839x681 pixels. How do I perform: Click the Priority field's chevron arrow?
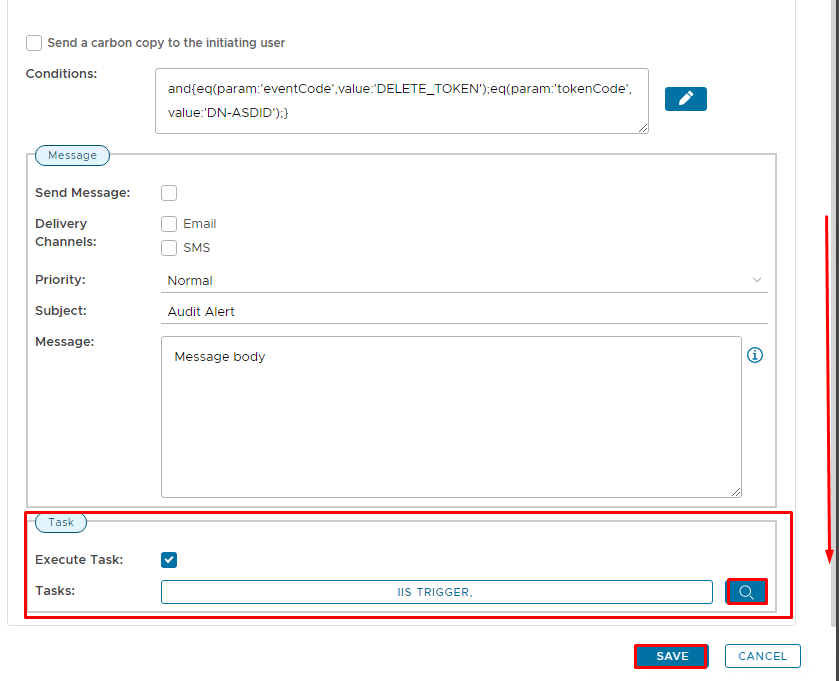(757, 280)
